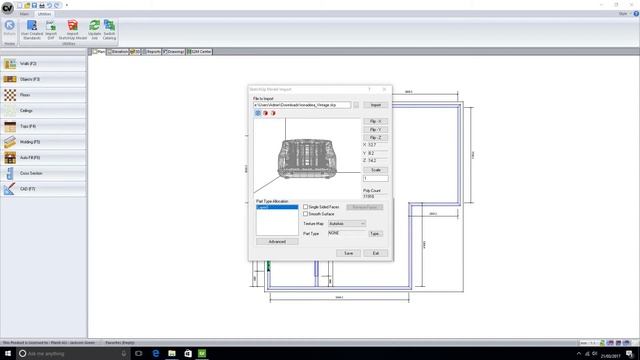The height and width of the screenshot is (360, 640).
Task: Select CAD (F7) in the sidebar
Action: click(43, 189)
